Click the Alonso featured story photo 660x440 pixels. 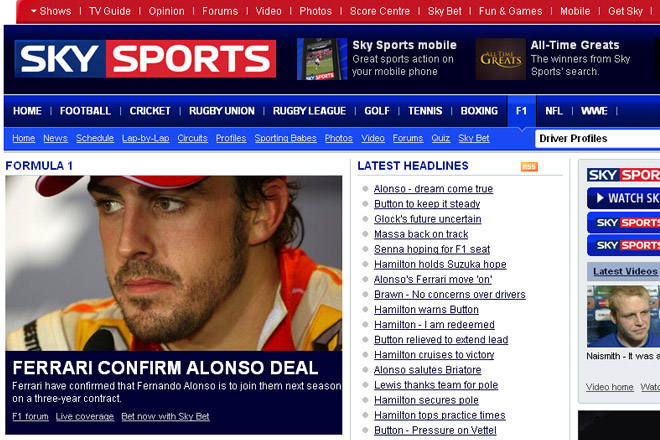tap(173, 262)
